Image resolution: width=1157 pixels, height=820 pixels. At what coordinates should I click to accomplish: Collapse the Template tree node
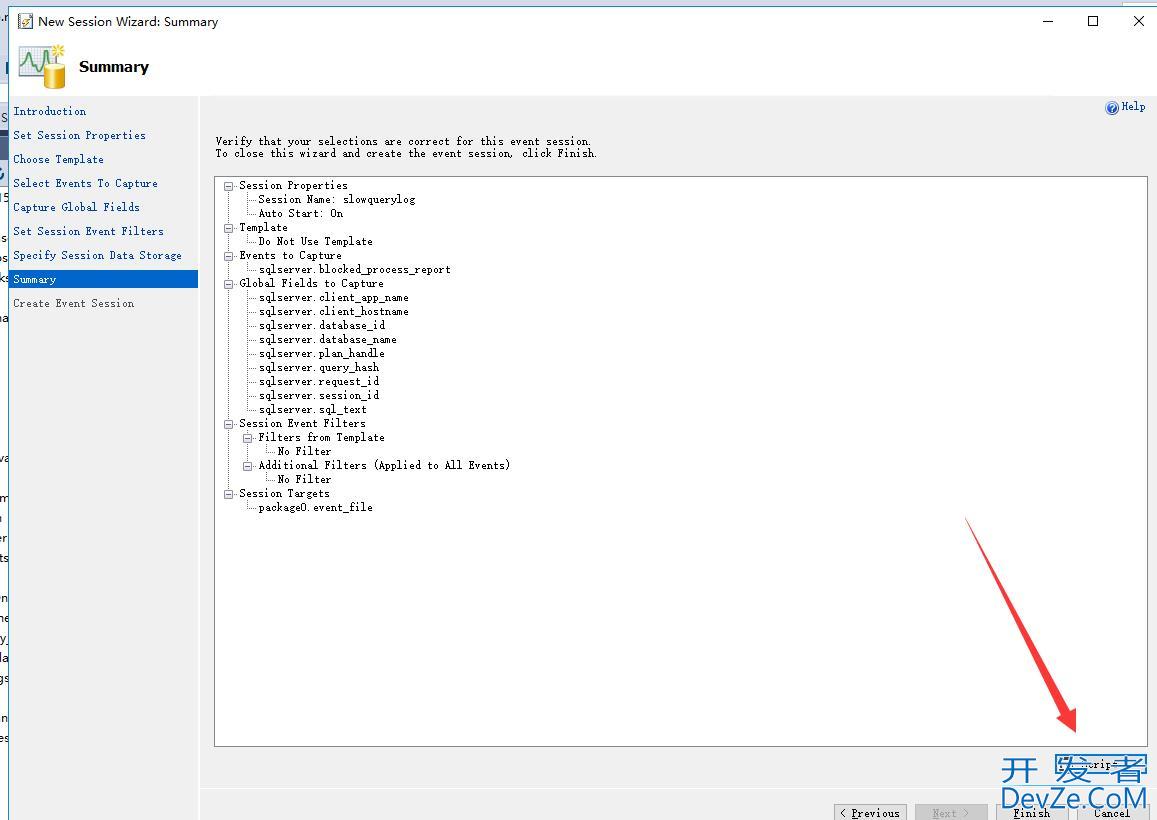(229, 228)
